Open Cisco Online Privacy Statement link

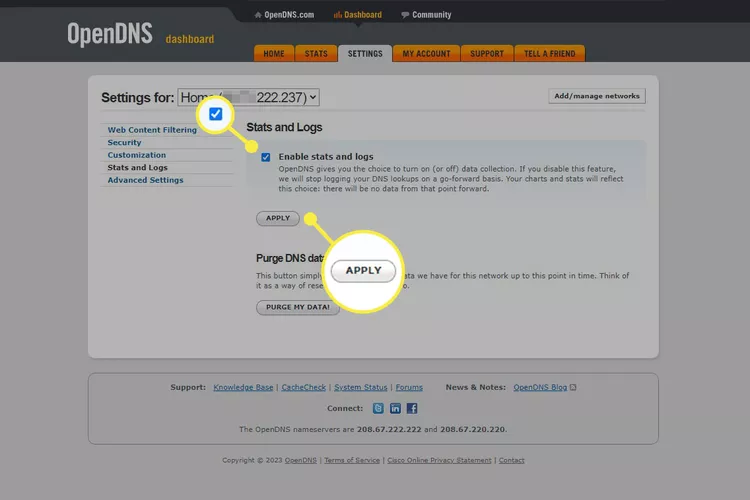click(x=439, y=460)
